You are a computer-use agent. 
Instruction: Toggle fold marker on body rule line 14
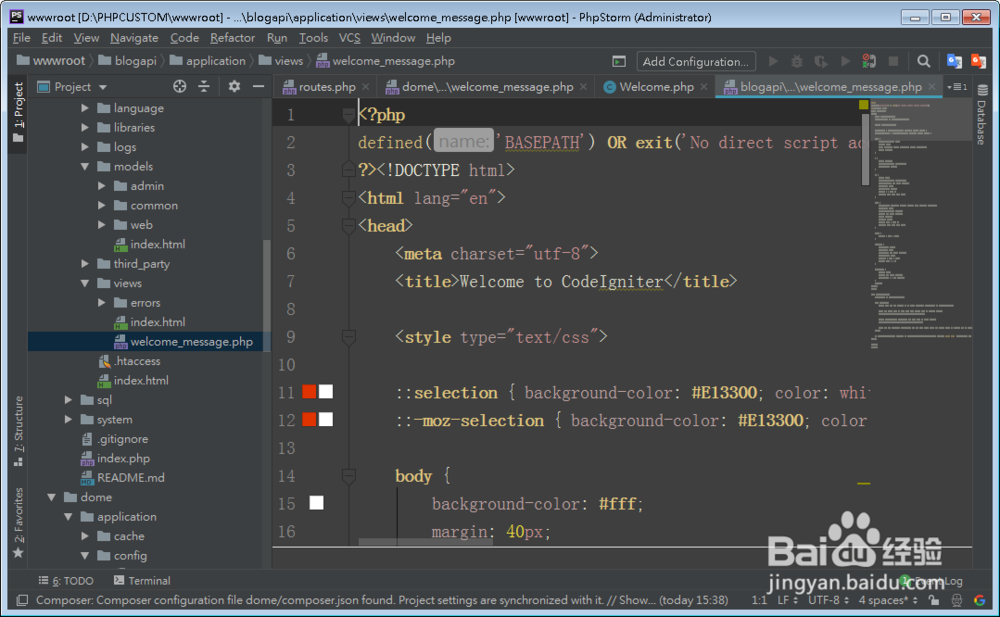(x=348, y=476)
